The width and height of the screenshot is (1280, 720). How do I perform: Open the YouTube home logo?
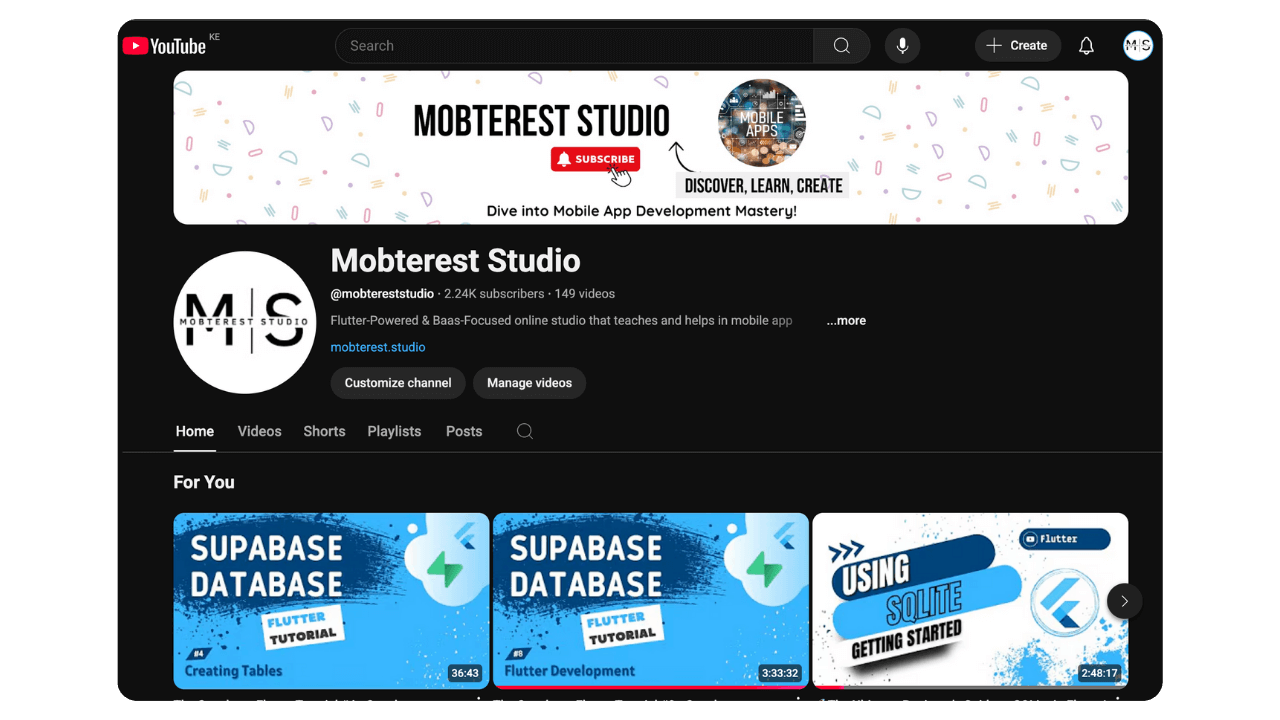pos(165,46)
